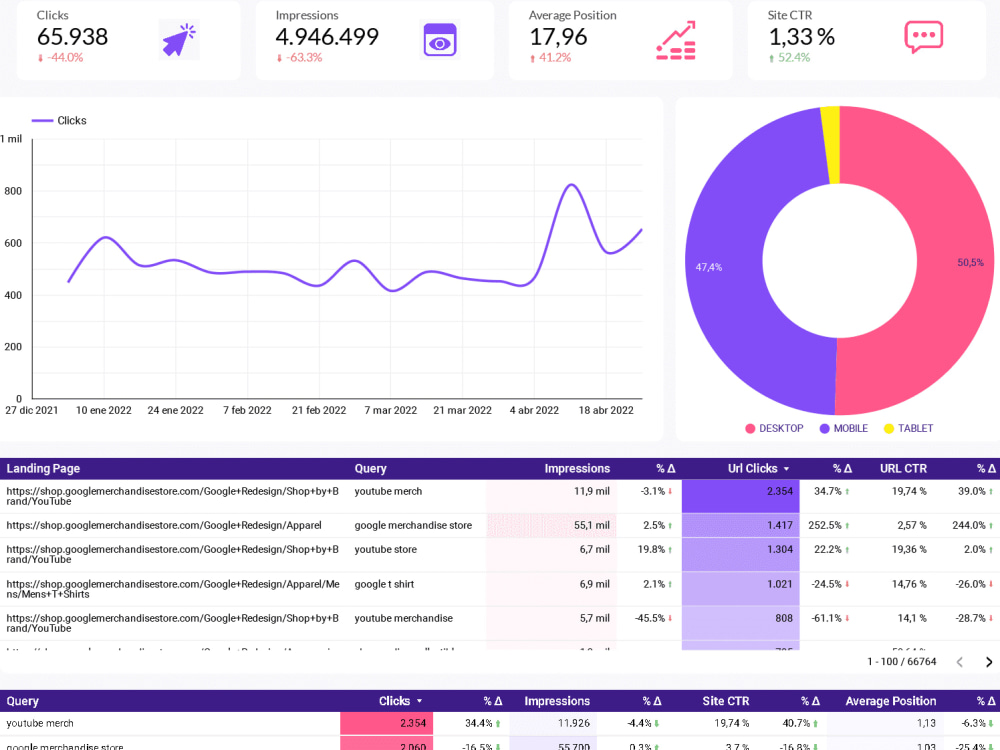Sort the table by the Impressions column header

point(577,468)
